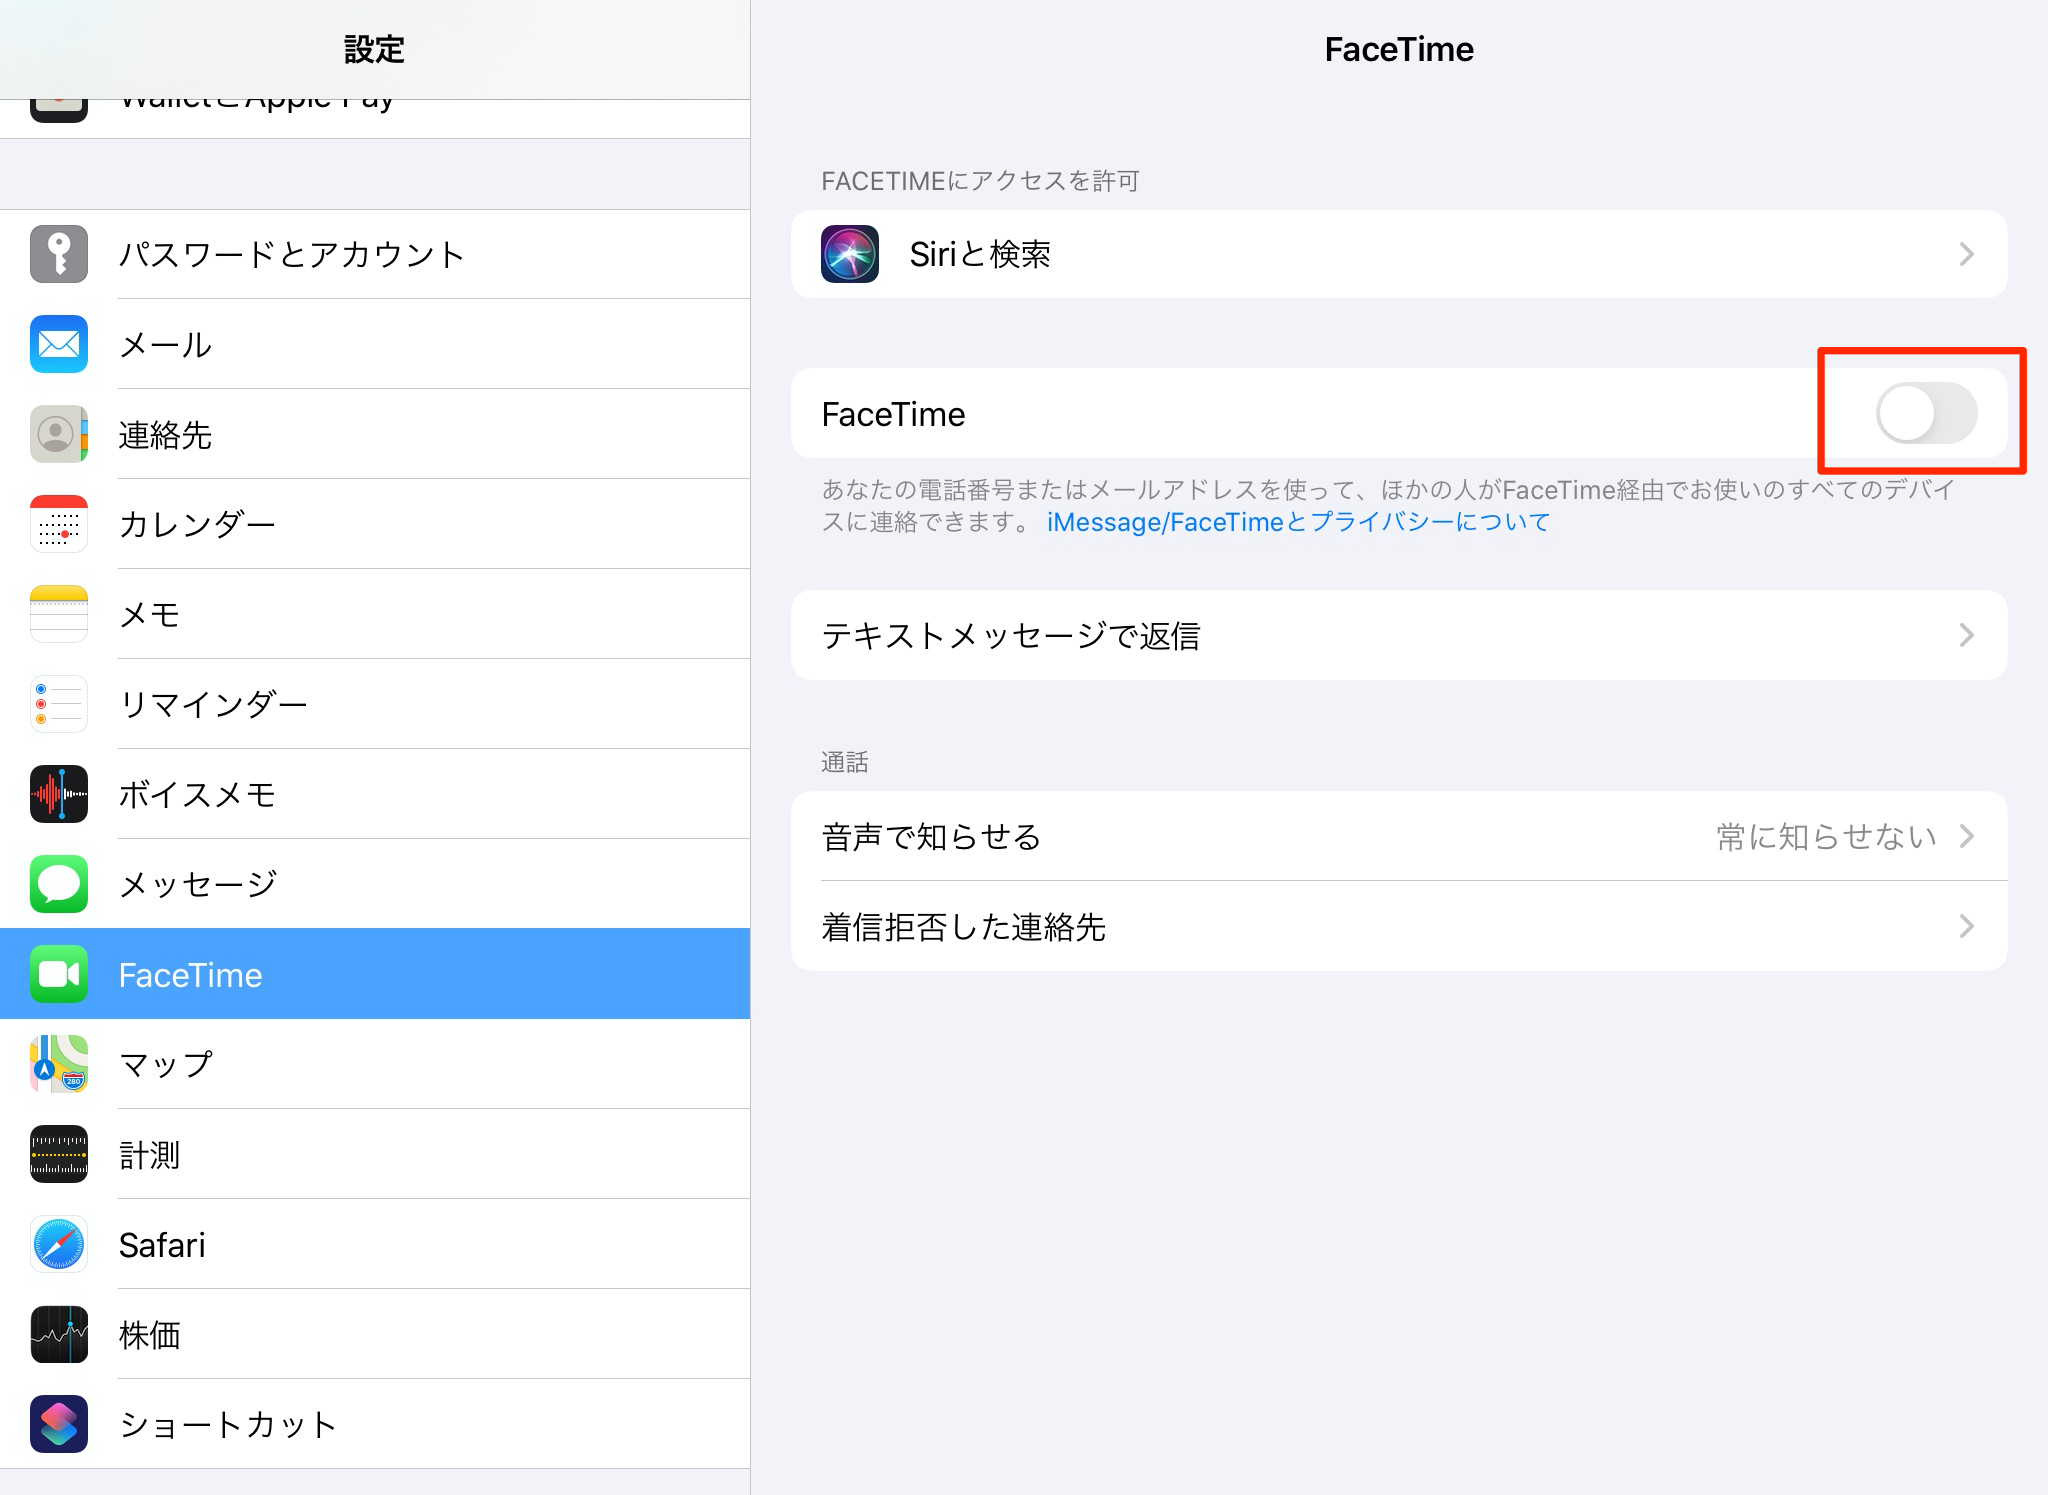This screenshot has height=1495, width=2048.
Task: Open 着信拒否した連絡先 via its chevron
Action: pos(1966,926)
